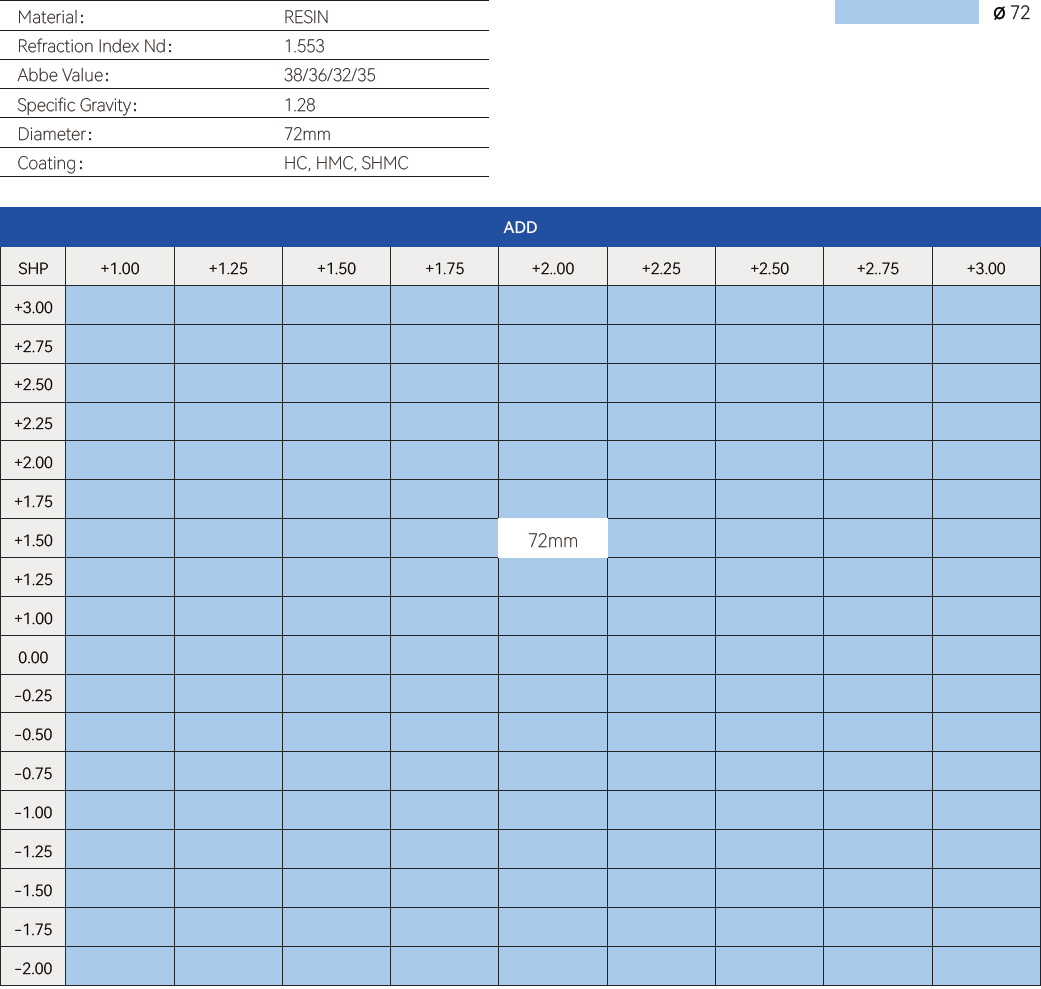Viewport: 1041px width, 989px height.
Task: Click the blue legend swatch beside ø 72
Action: 906,12
